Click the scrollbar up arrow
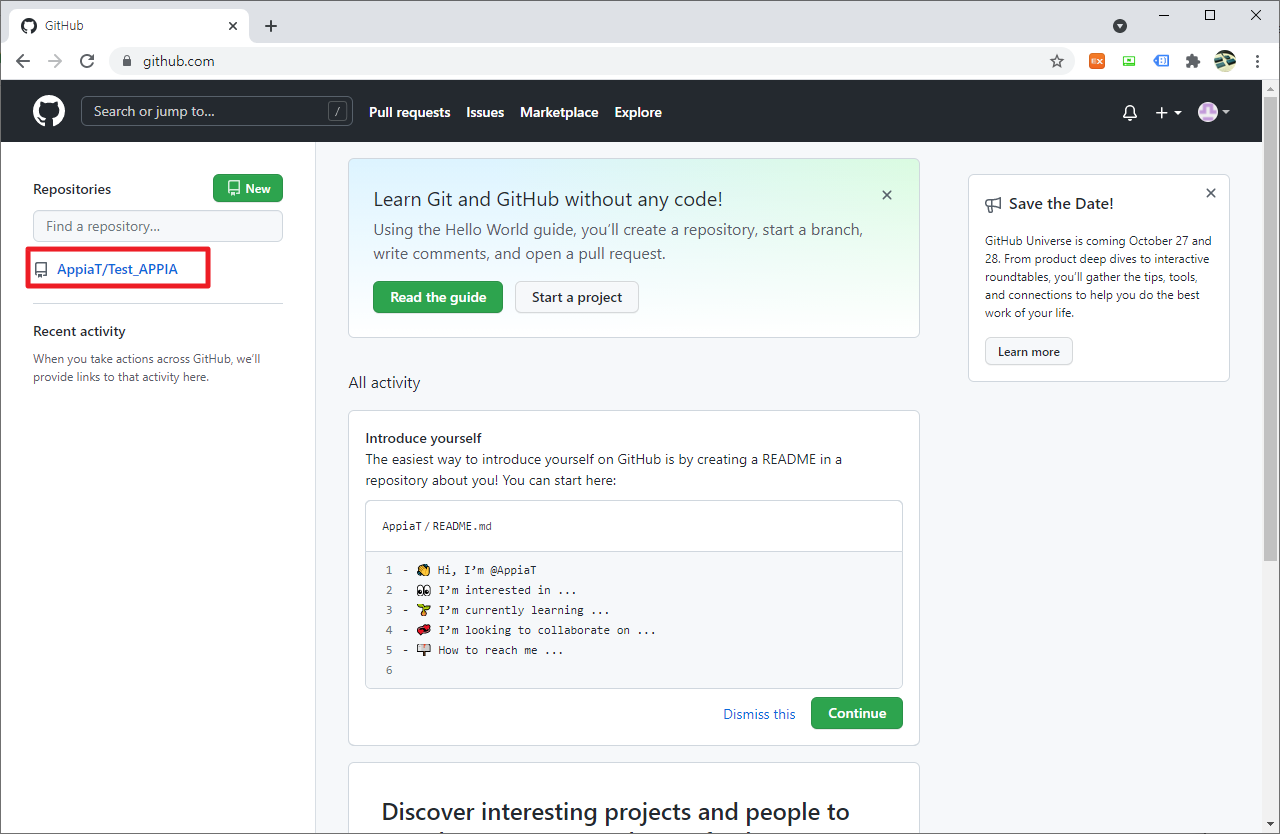1280x834 pixels. [x=1271, y=88]
